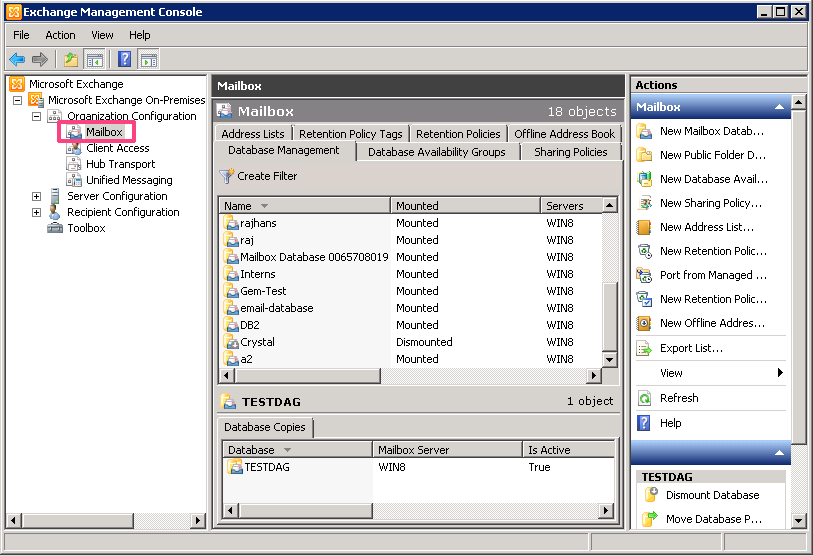Select Mailbox node in tree
This screenshot has width=813, height=556.
click(104, 132)
